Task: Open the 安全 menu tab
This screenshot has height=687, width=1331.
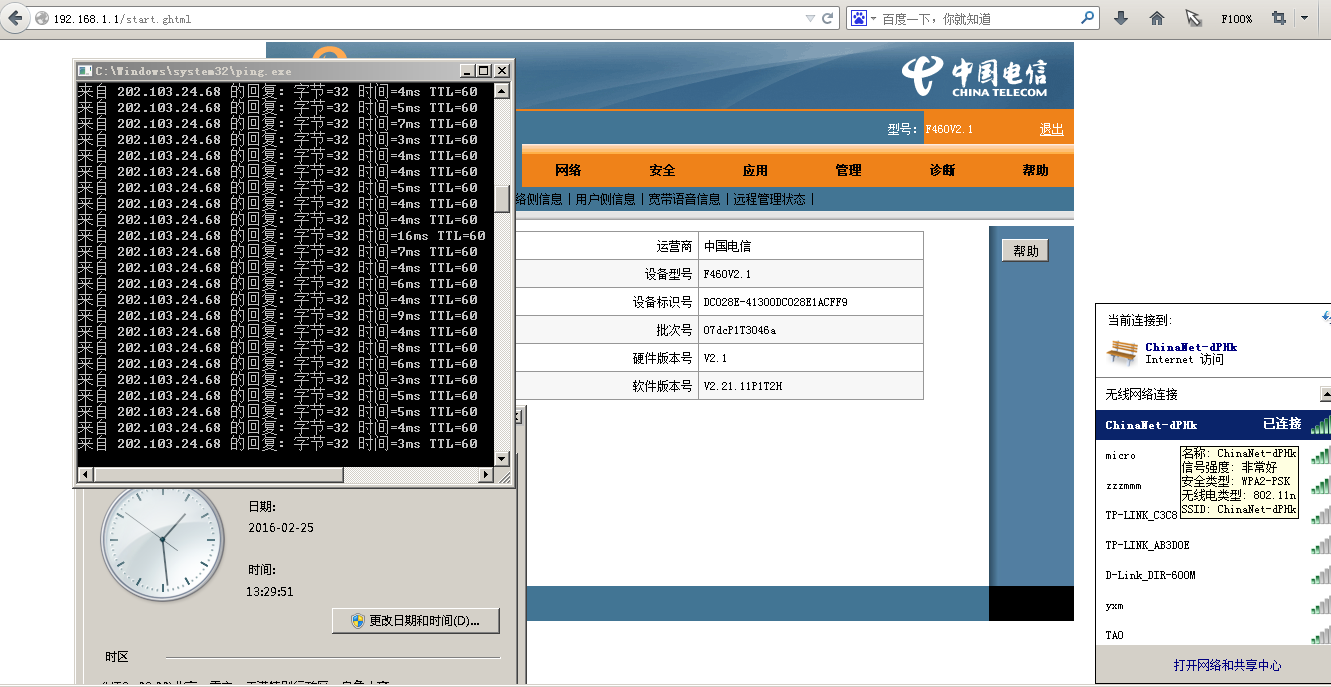Action: [x=662, y=170]
